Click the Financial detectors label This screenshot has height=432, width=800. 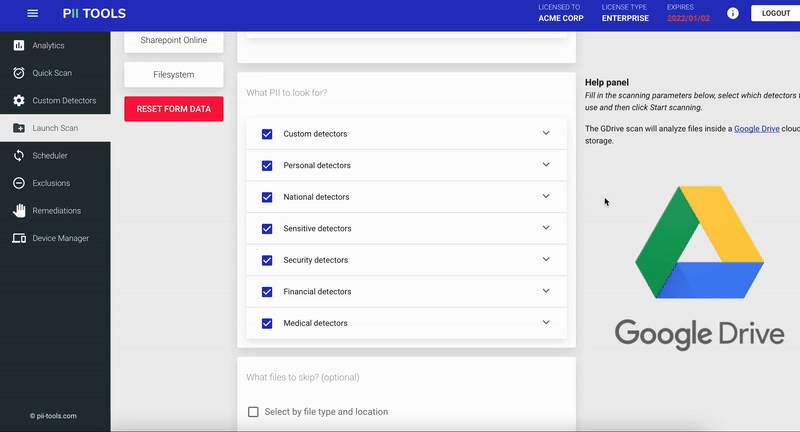317,291
